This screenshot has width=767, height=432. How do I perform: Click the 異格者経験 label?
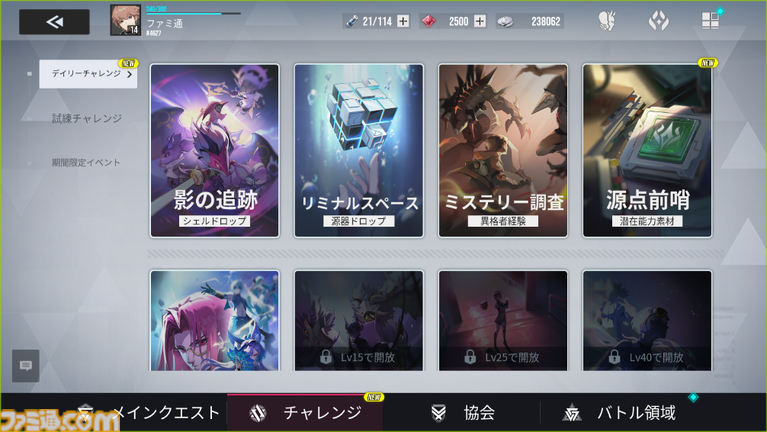(x=503, y=221)
